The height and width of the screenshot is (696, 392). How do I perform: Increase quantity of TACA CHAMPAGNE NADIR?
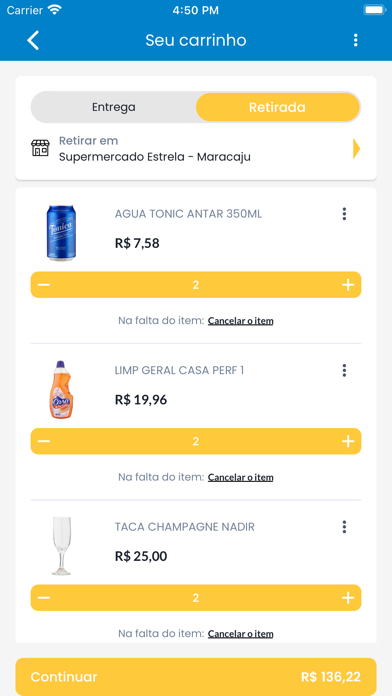coord(348,598)
